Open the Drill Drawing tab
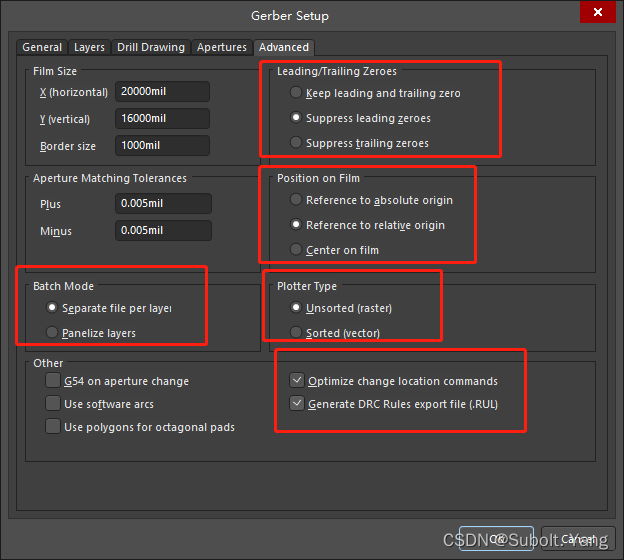624x560 pixels. point(150,47)
